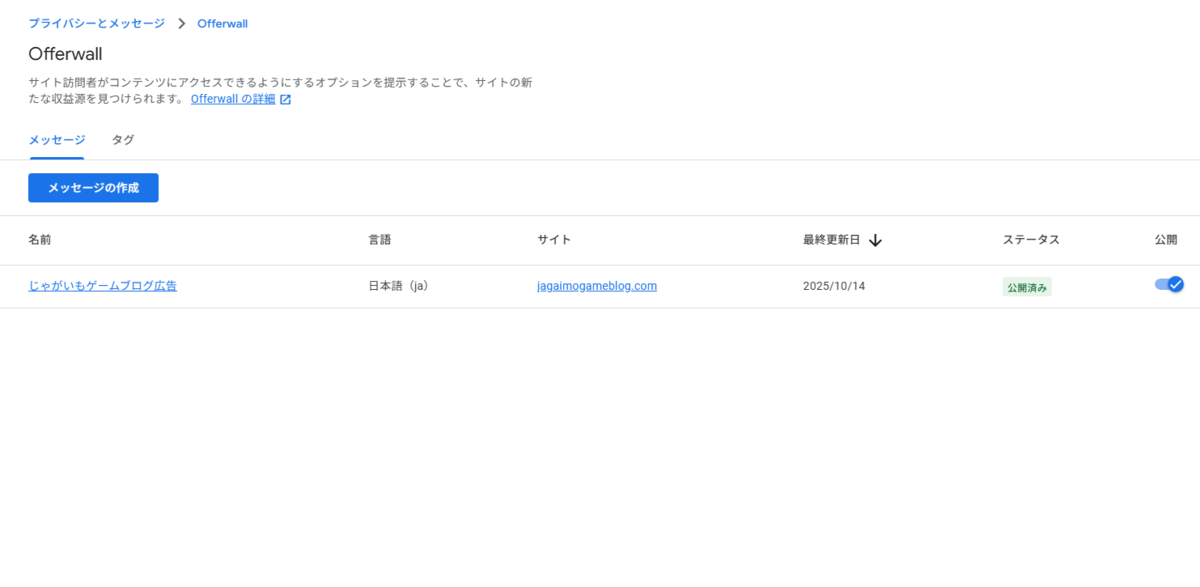Open the jagaimogameblog.com site link
The image size is (1200, 587).
pyautogui.click(x=596, y=286)
